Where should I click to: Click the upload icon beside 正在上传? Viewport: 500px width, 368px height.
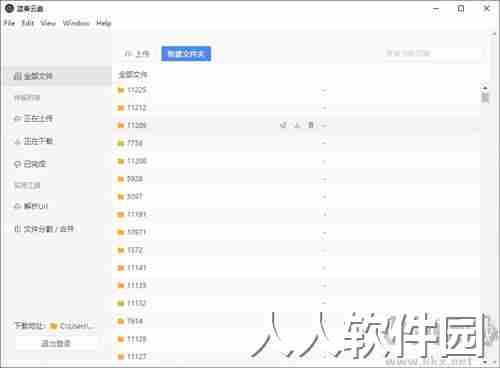tap(17, 119)
